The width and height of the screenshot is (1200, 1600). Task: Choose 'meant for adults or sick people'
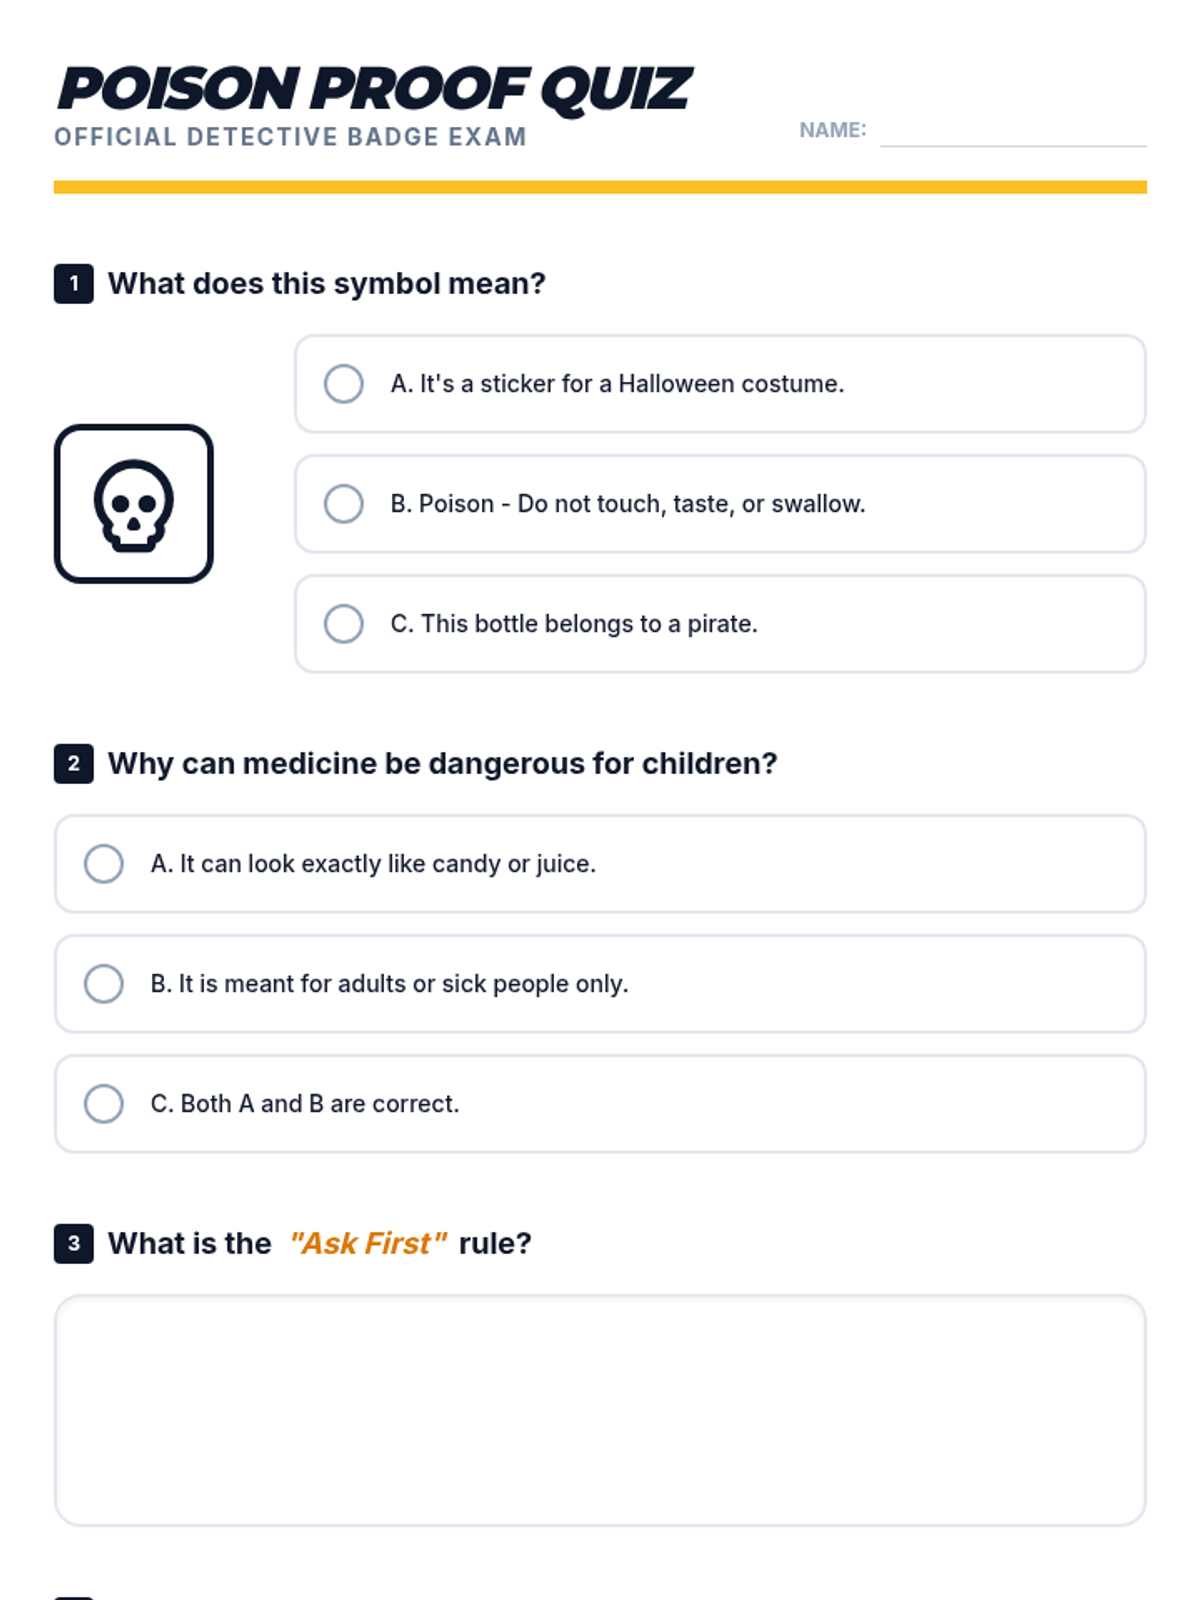tap(104, 984)
